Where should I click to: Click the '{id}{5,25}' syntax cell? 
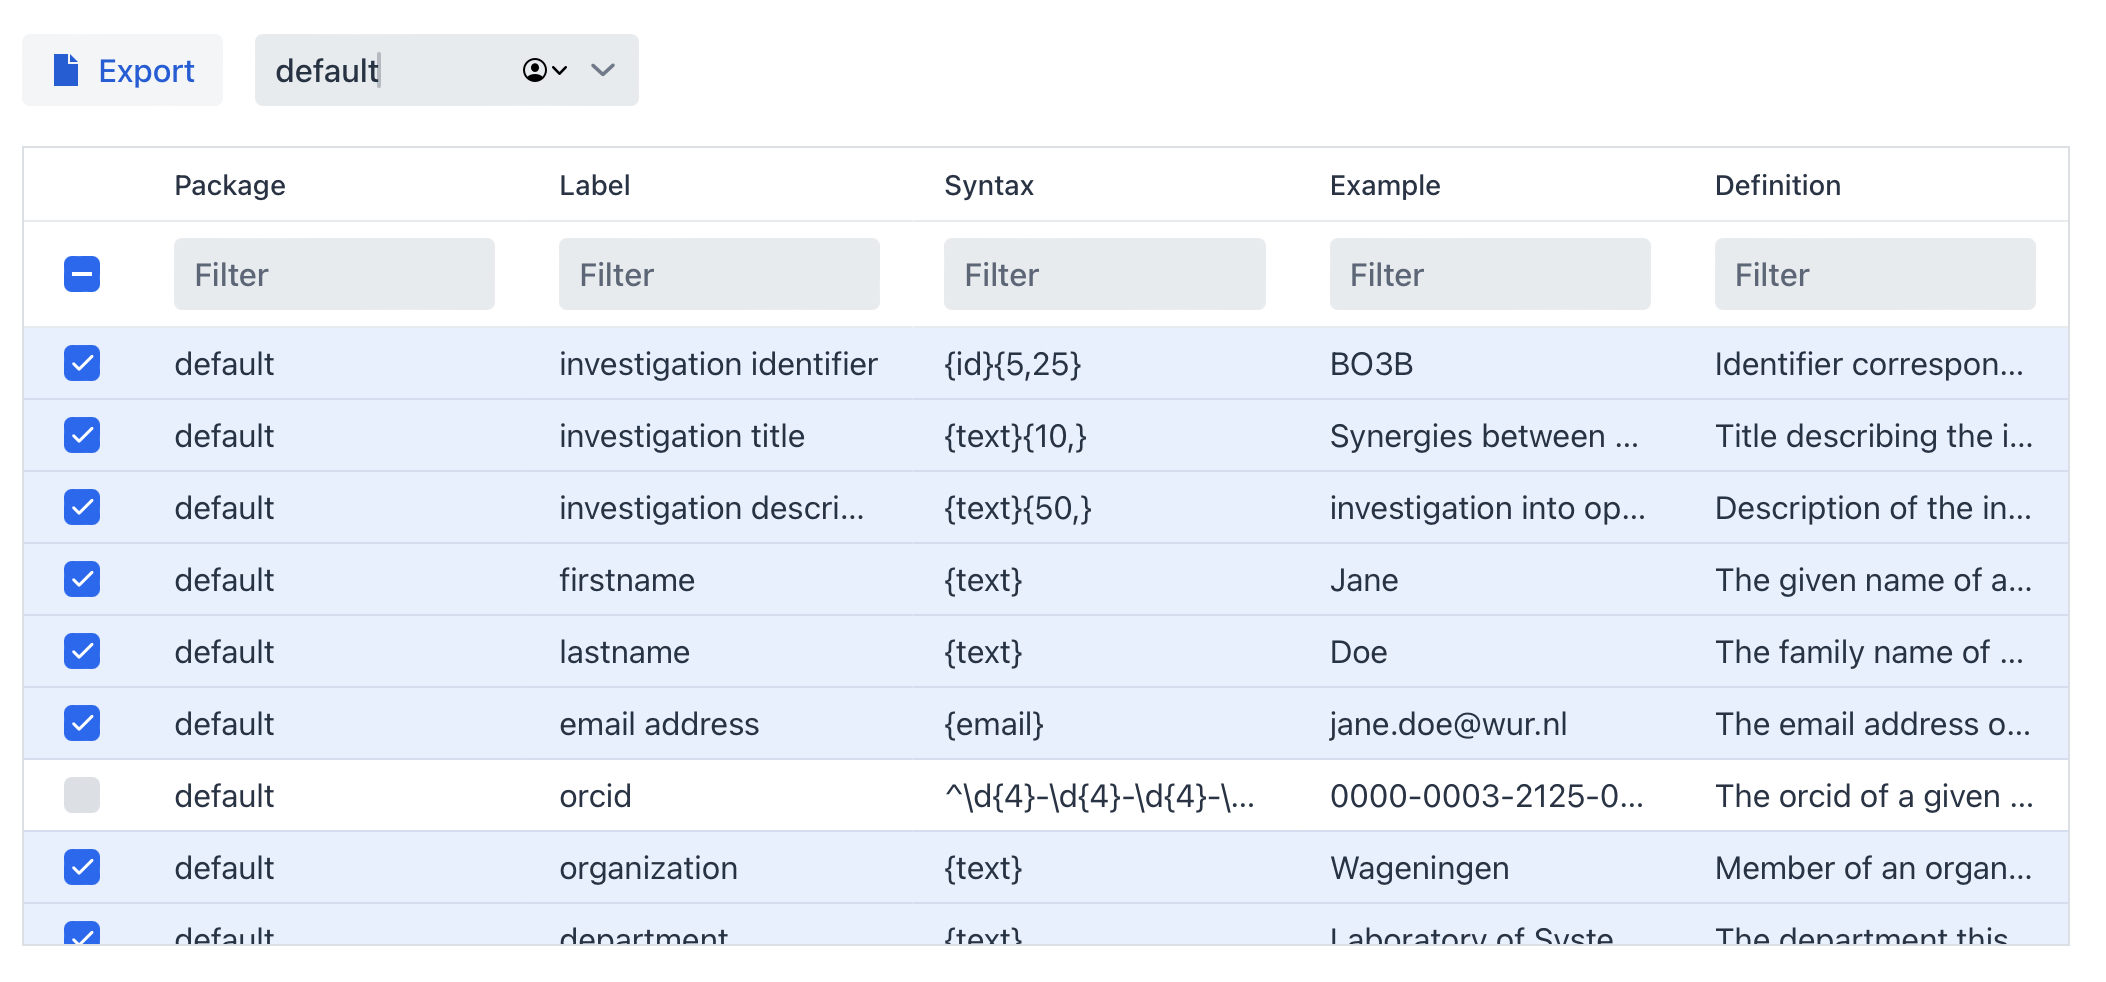[1013, 364]
